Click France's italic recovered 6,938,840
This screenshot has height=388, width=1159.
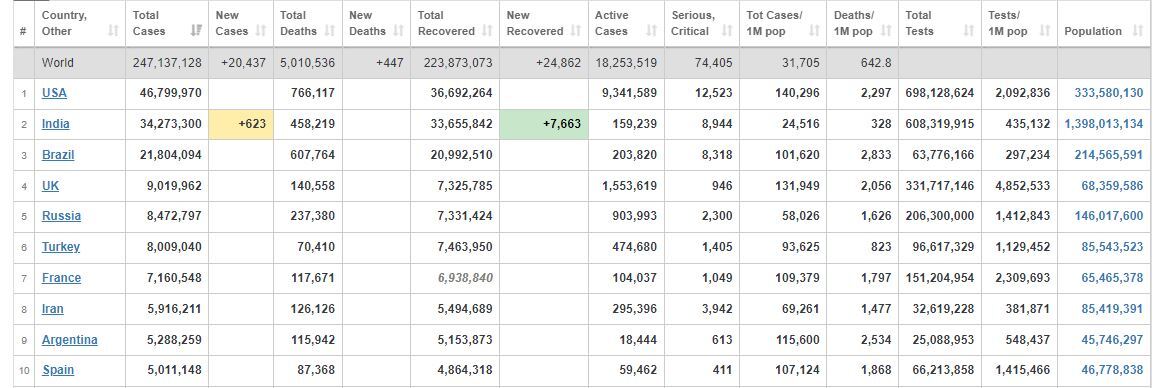(x=465, y=278)
